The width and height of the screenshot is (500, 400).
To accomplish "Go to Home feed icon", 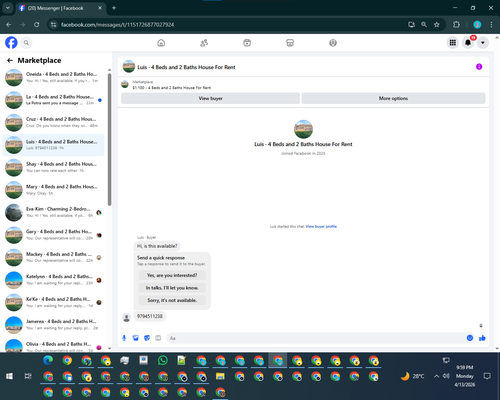I will click(x=161, y=43).
